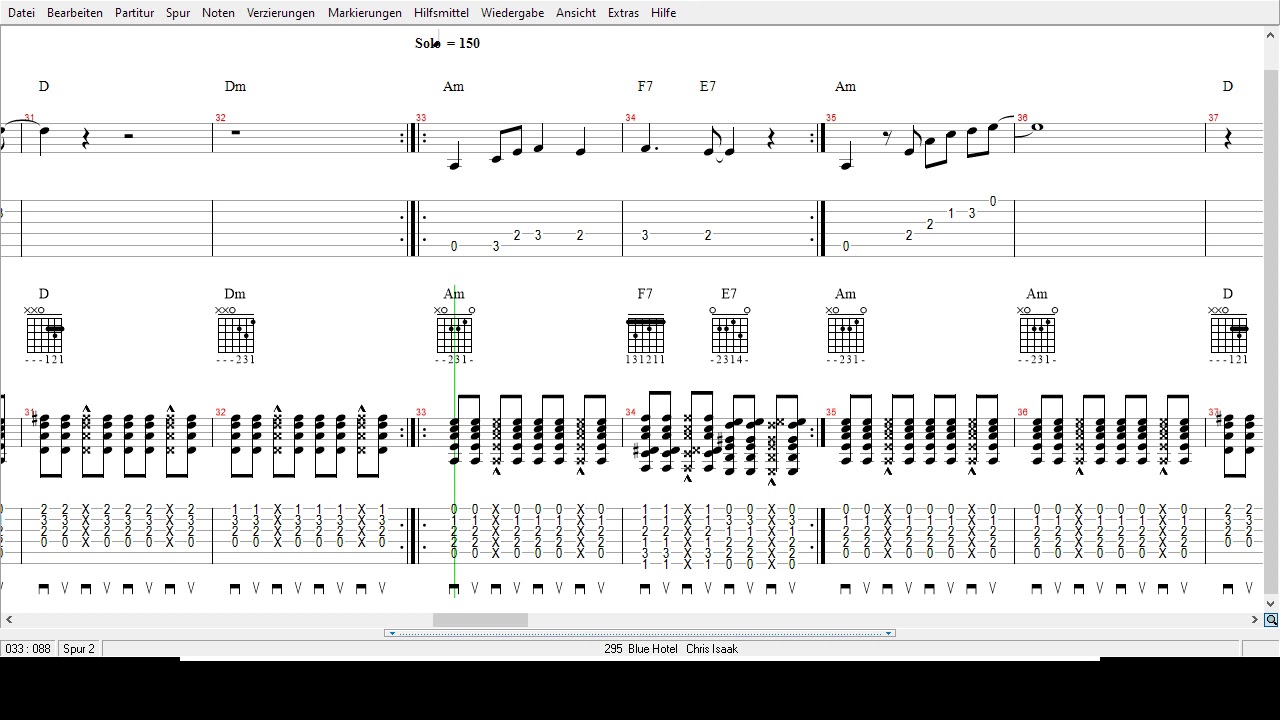Click the whole rest in measure 32 top staff
This screenshot has width=1280, height=720.
coord(236,131)
